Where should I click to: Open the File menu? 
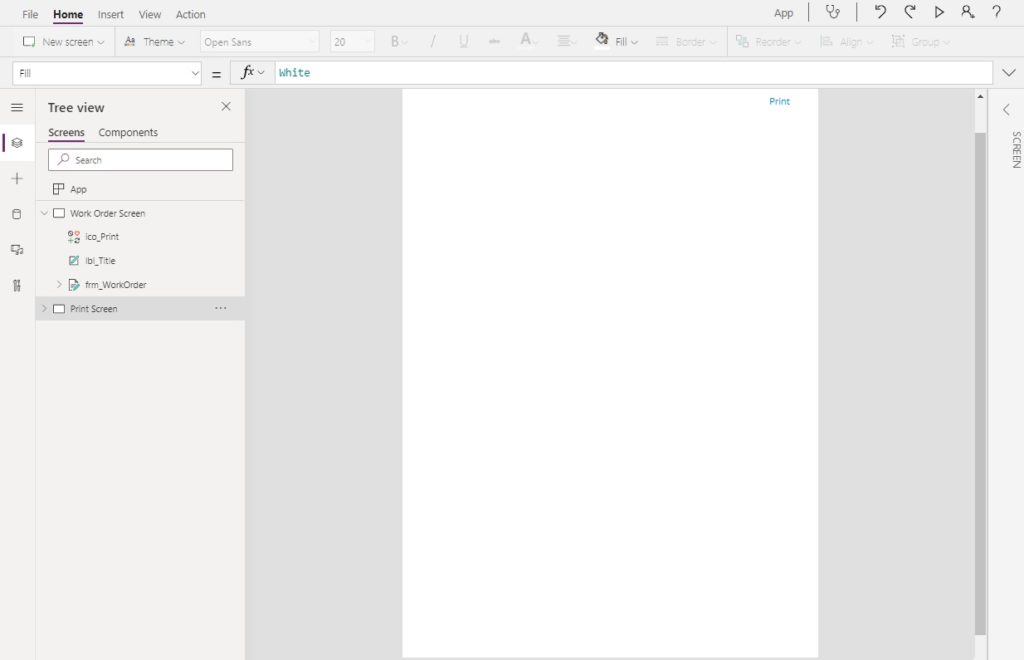(x=30, y=14)
